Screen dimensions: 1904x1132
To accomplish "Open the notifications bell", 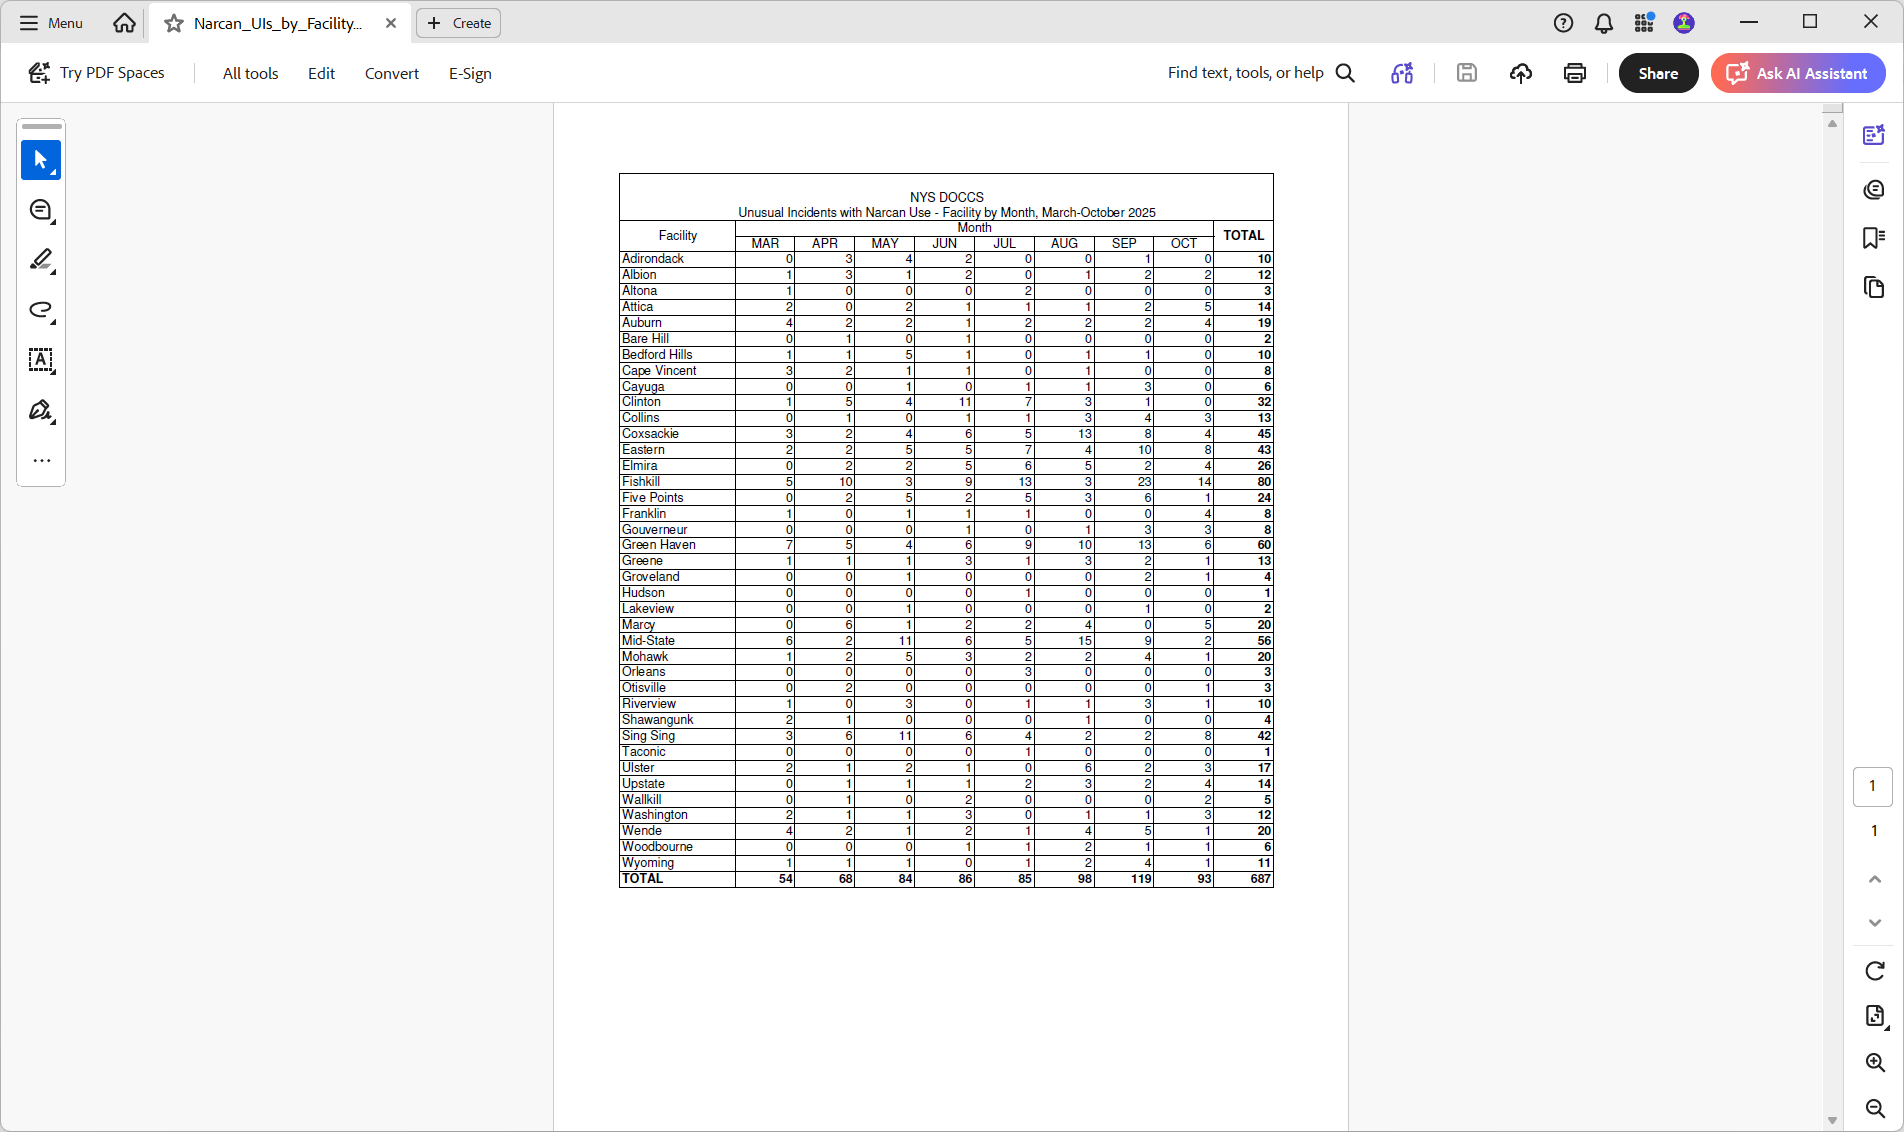I will click(x=1604, y=23).
